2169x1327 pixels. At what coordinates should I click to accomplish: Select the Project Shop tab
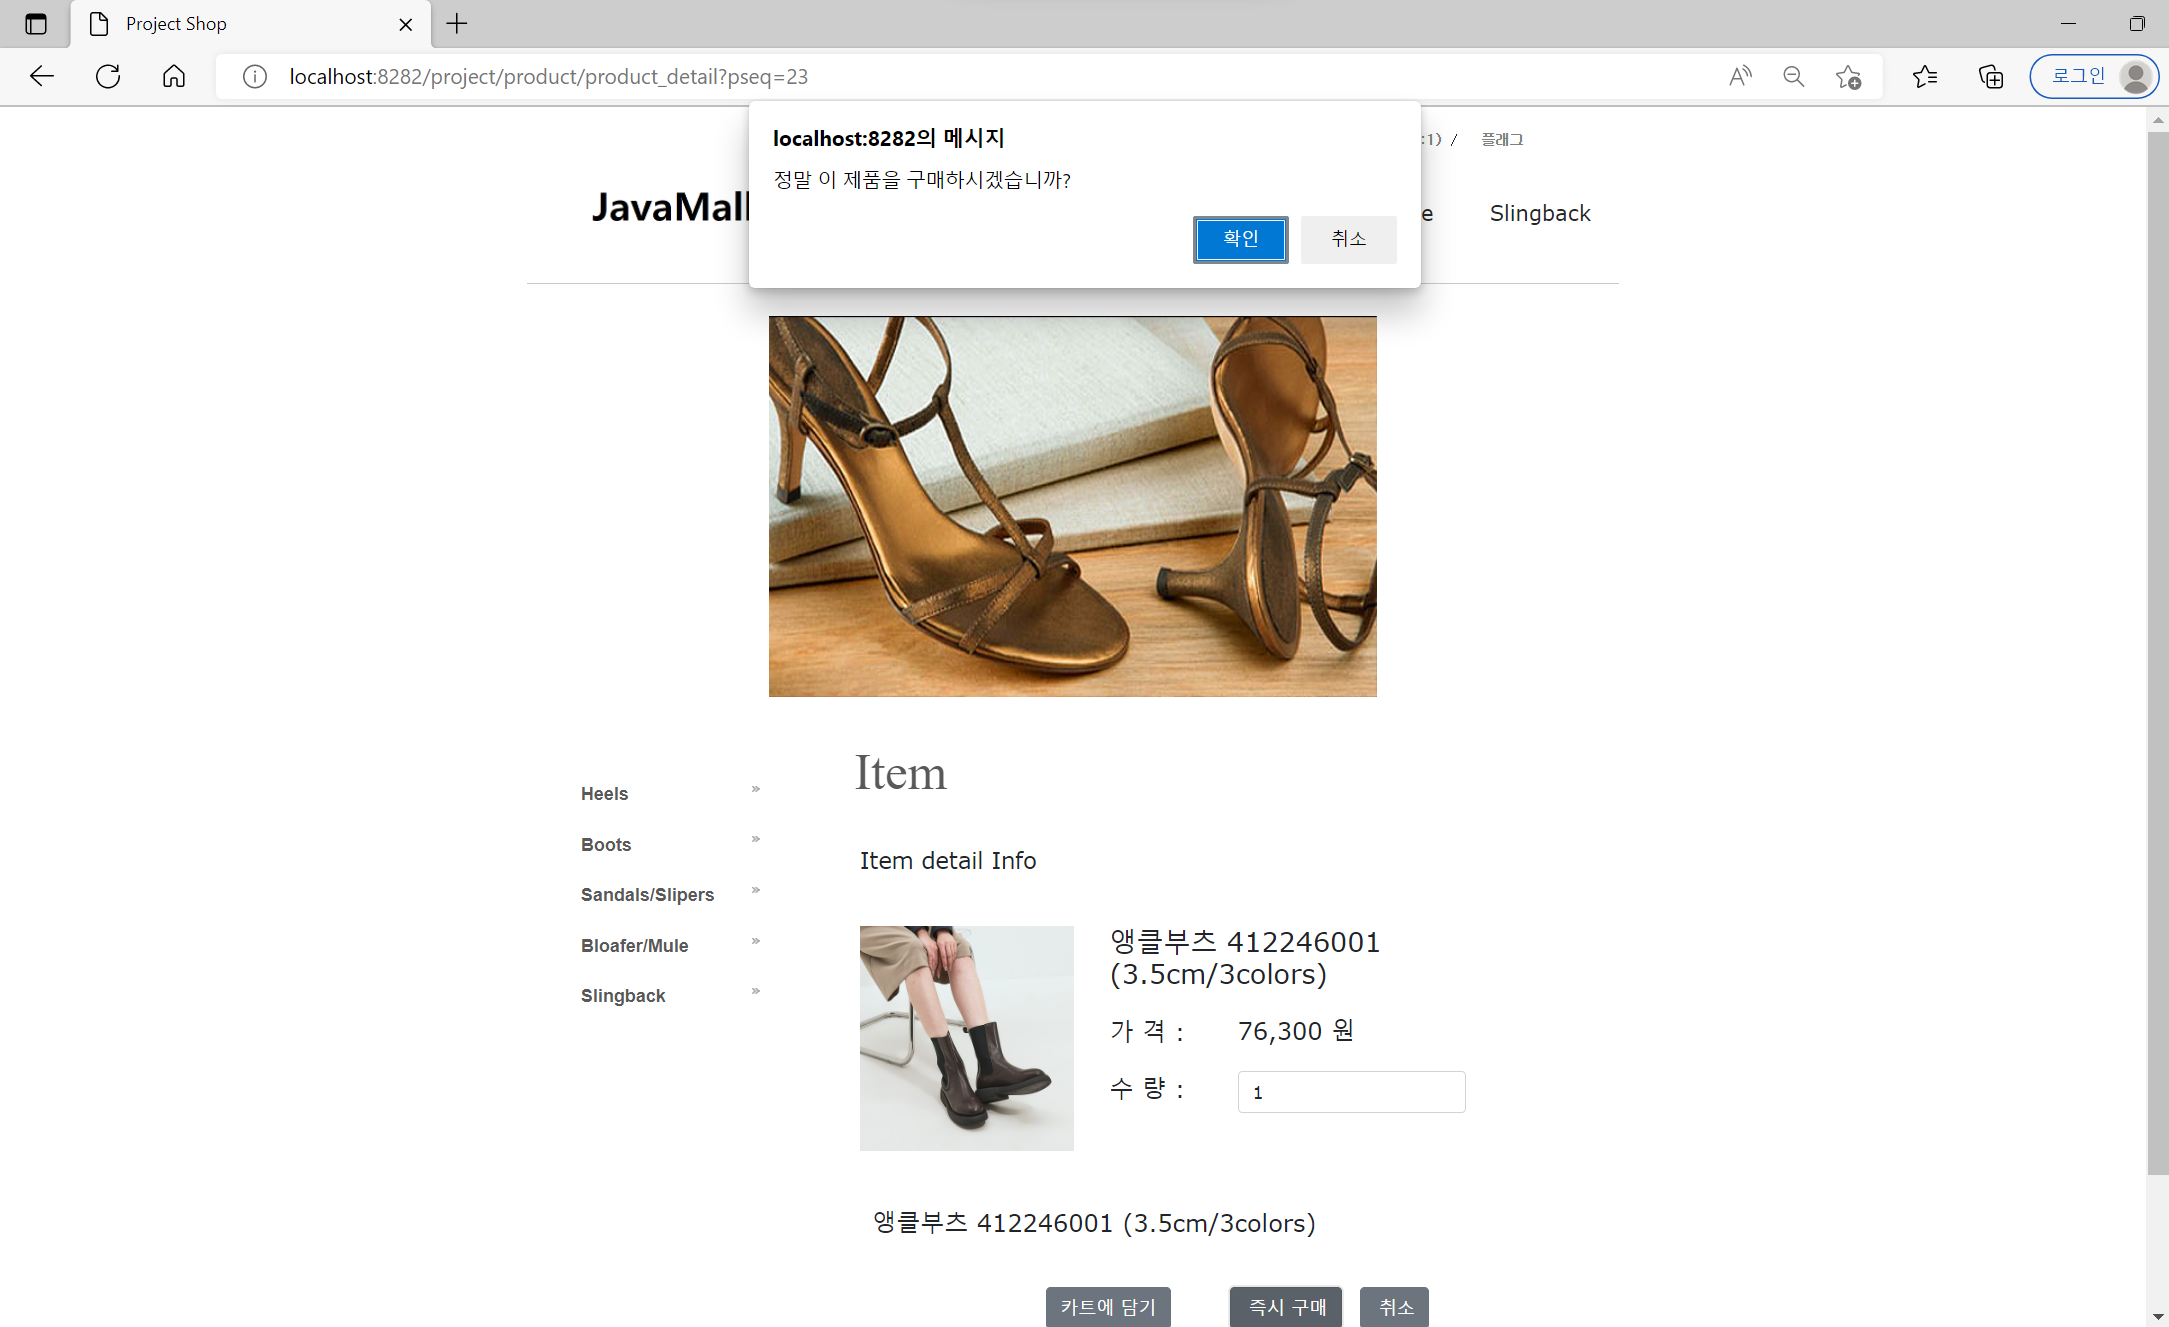pos(250,24)
